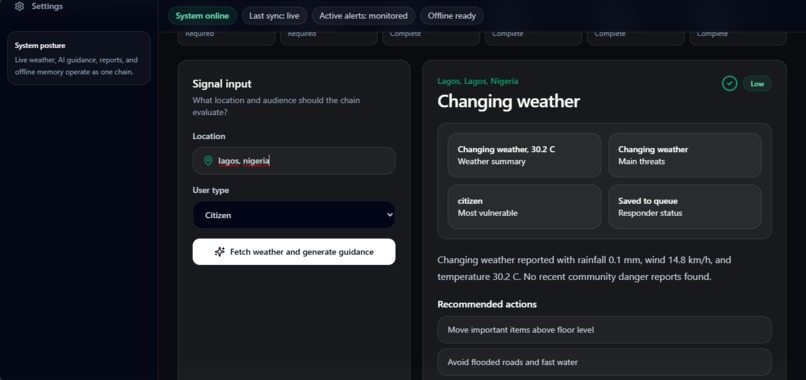Image resolution: width=806 pixels, height=380 pixels.
Task: Click the 'Changing weather' main heading
Action: (508, 101)
